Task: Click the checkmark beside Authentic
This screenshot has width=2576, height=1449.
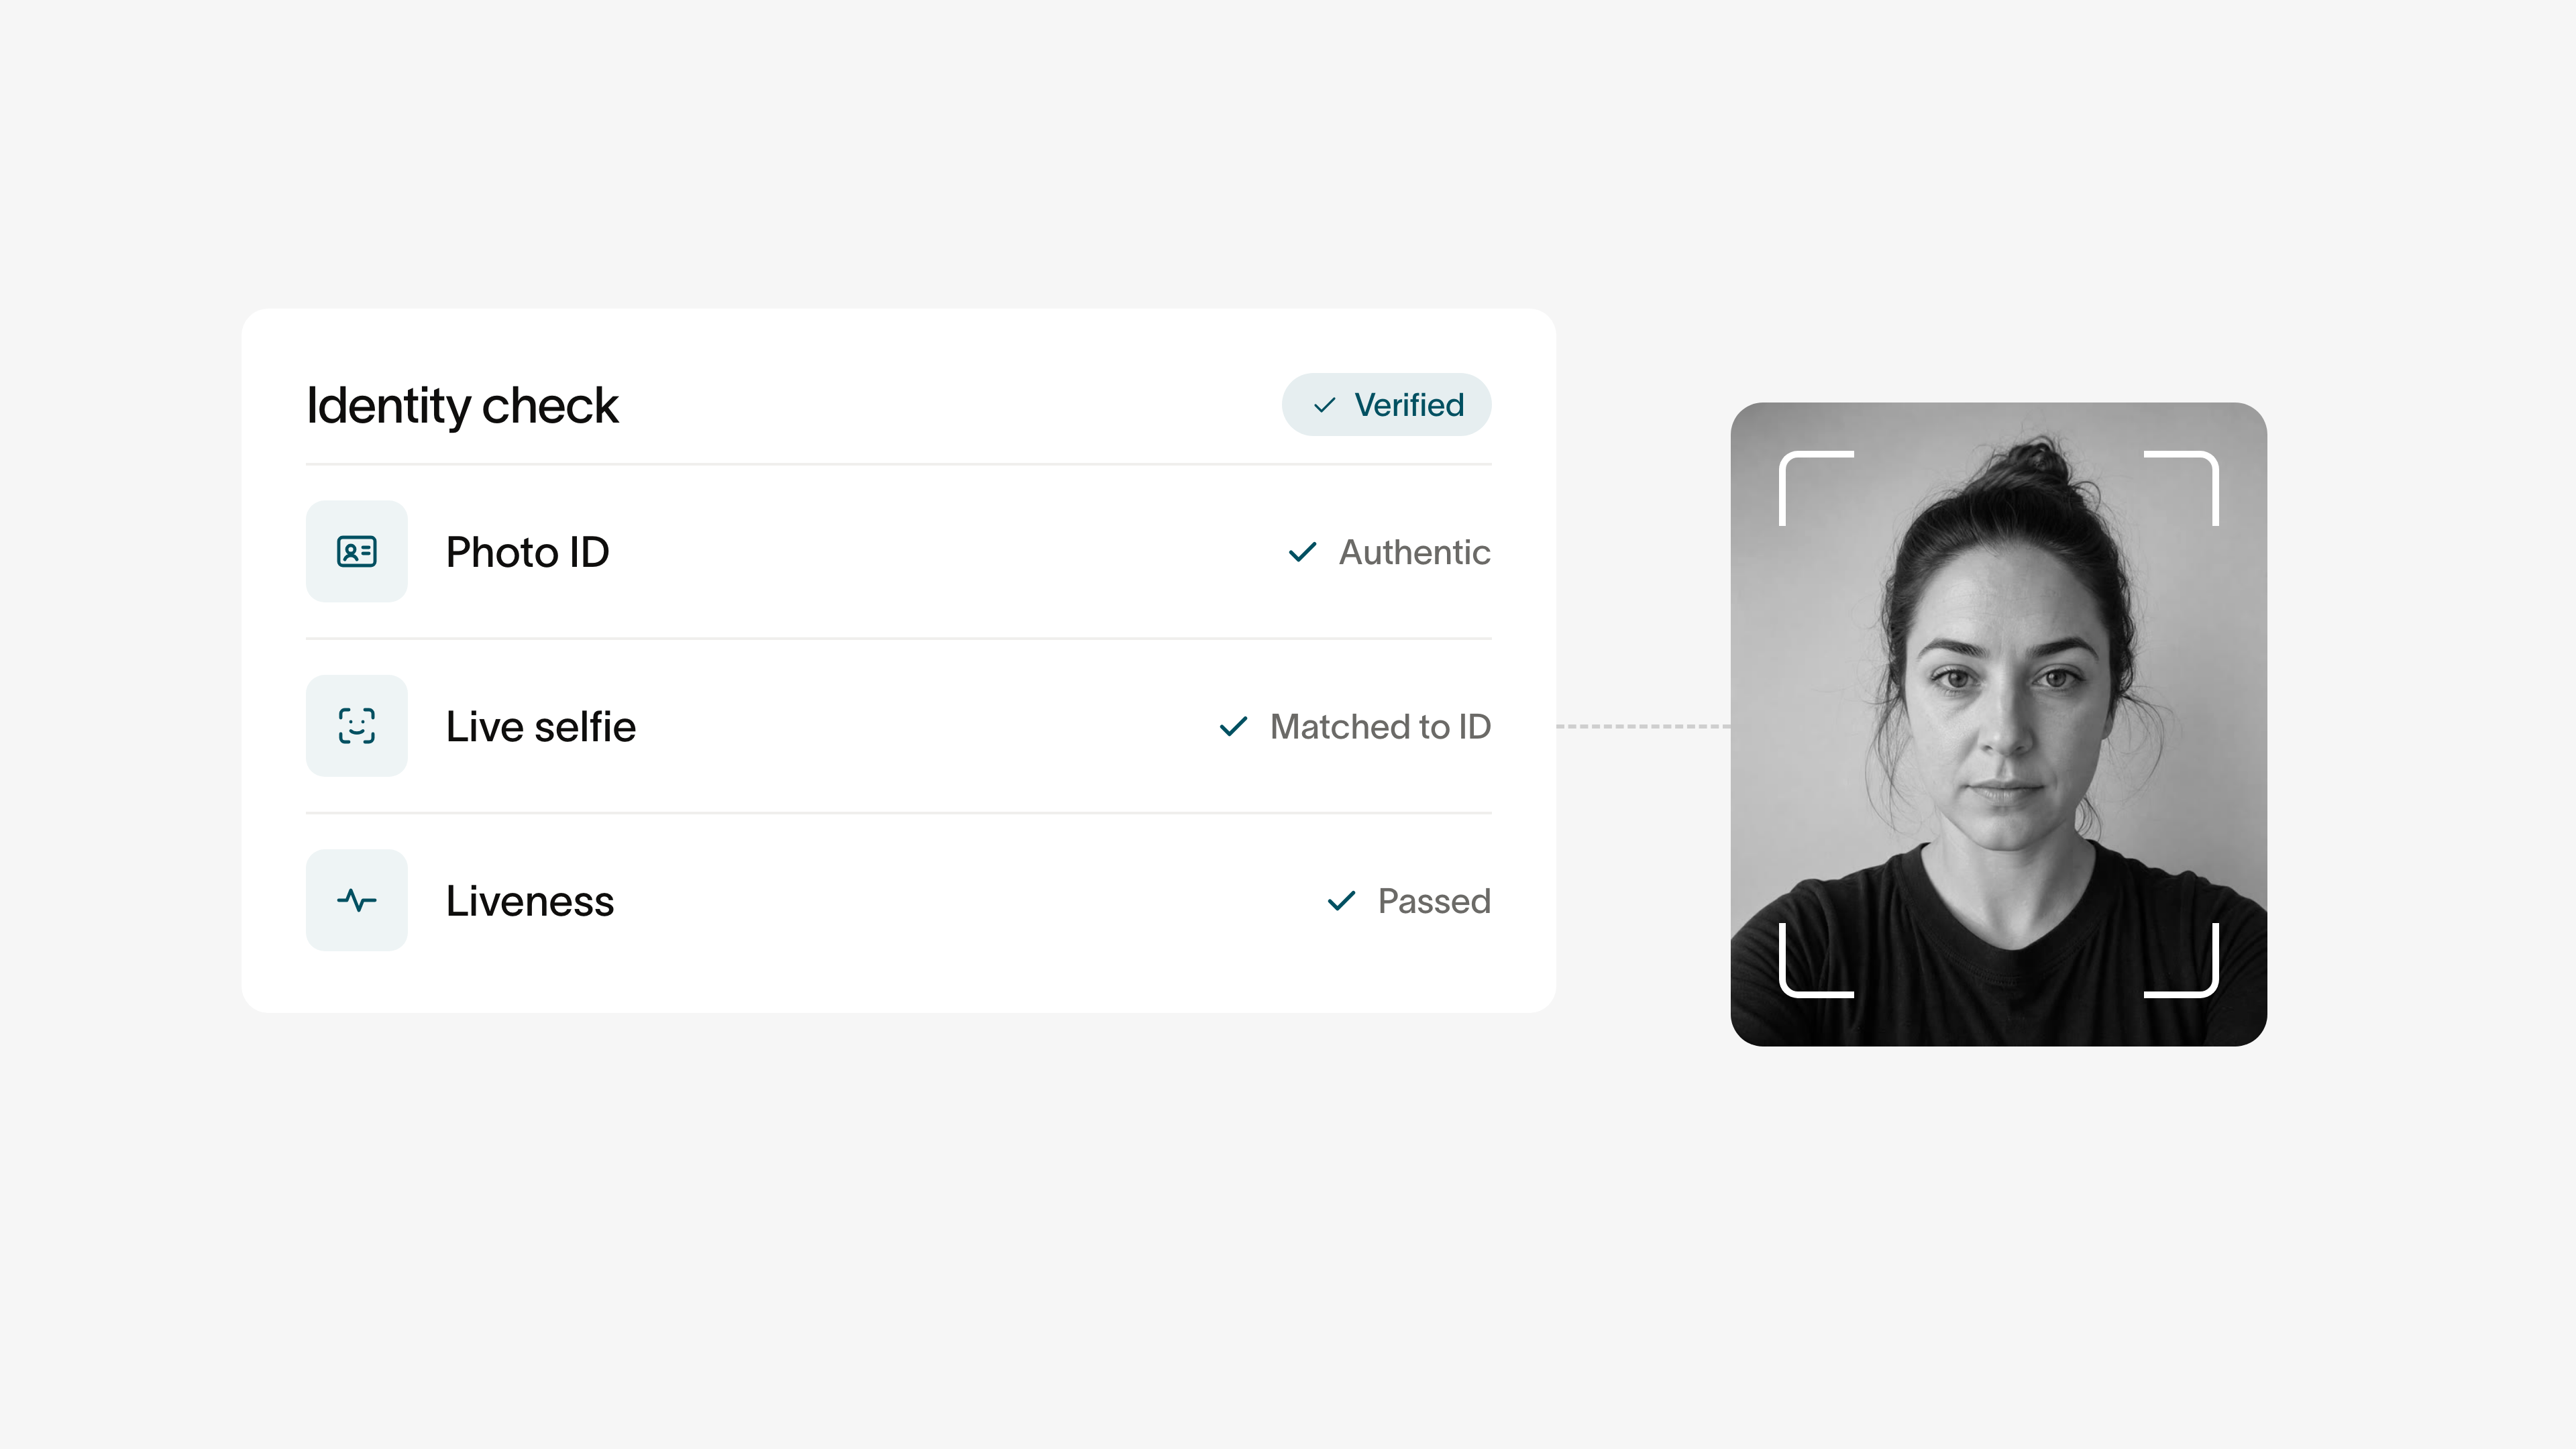Action: tap(1302, 552)
